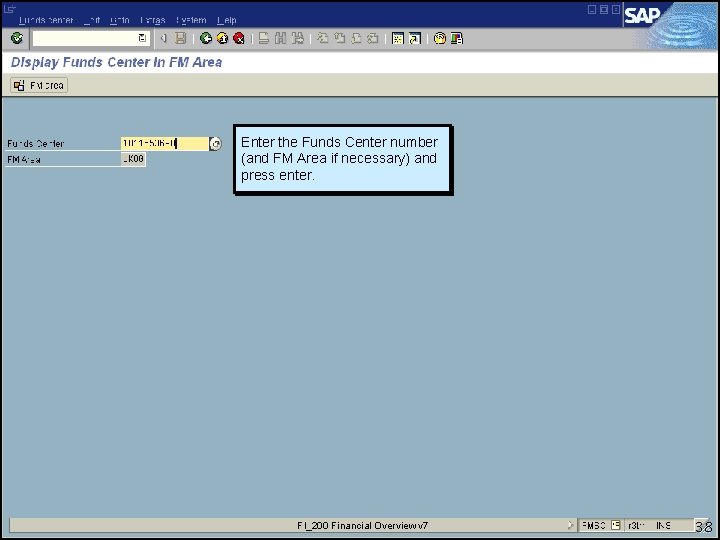Screen dimensions: 720x540
Task: Open the Funds Center search help button
Action: [x=215, y=144]
